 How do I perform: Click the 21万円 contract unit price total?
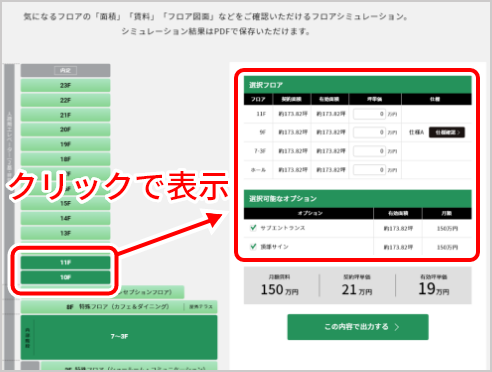[x=357, y=289]
